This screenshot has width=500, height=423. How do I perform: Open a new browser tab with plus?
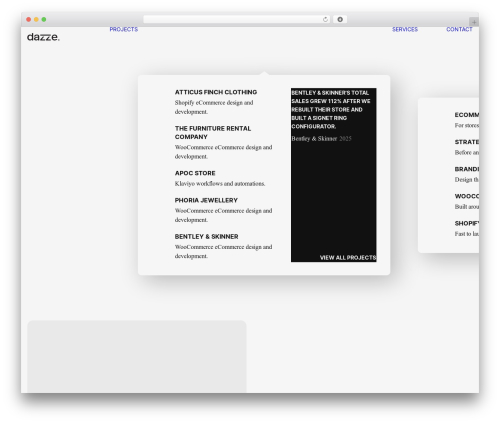[474, 22]
